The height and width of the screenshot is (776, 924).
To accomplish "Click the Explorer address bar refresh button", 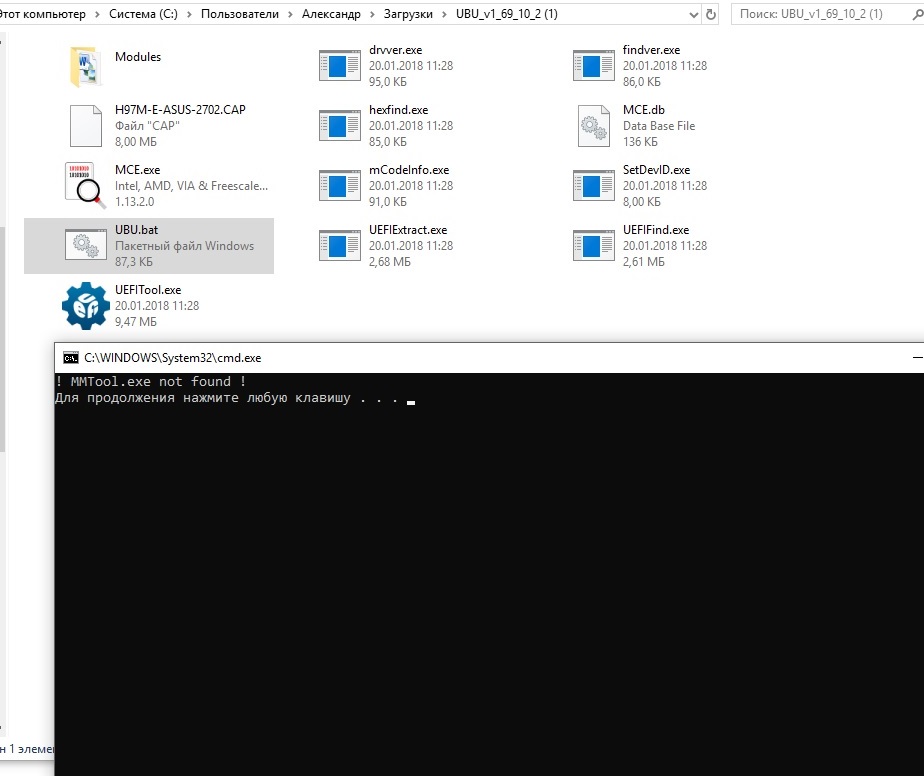I will pos(711,14).
